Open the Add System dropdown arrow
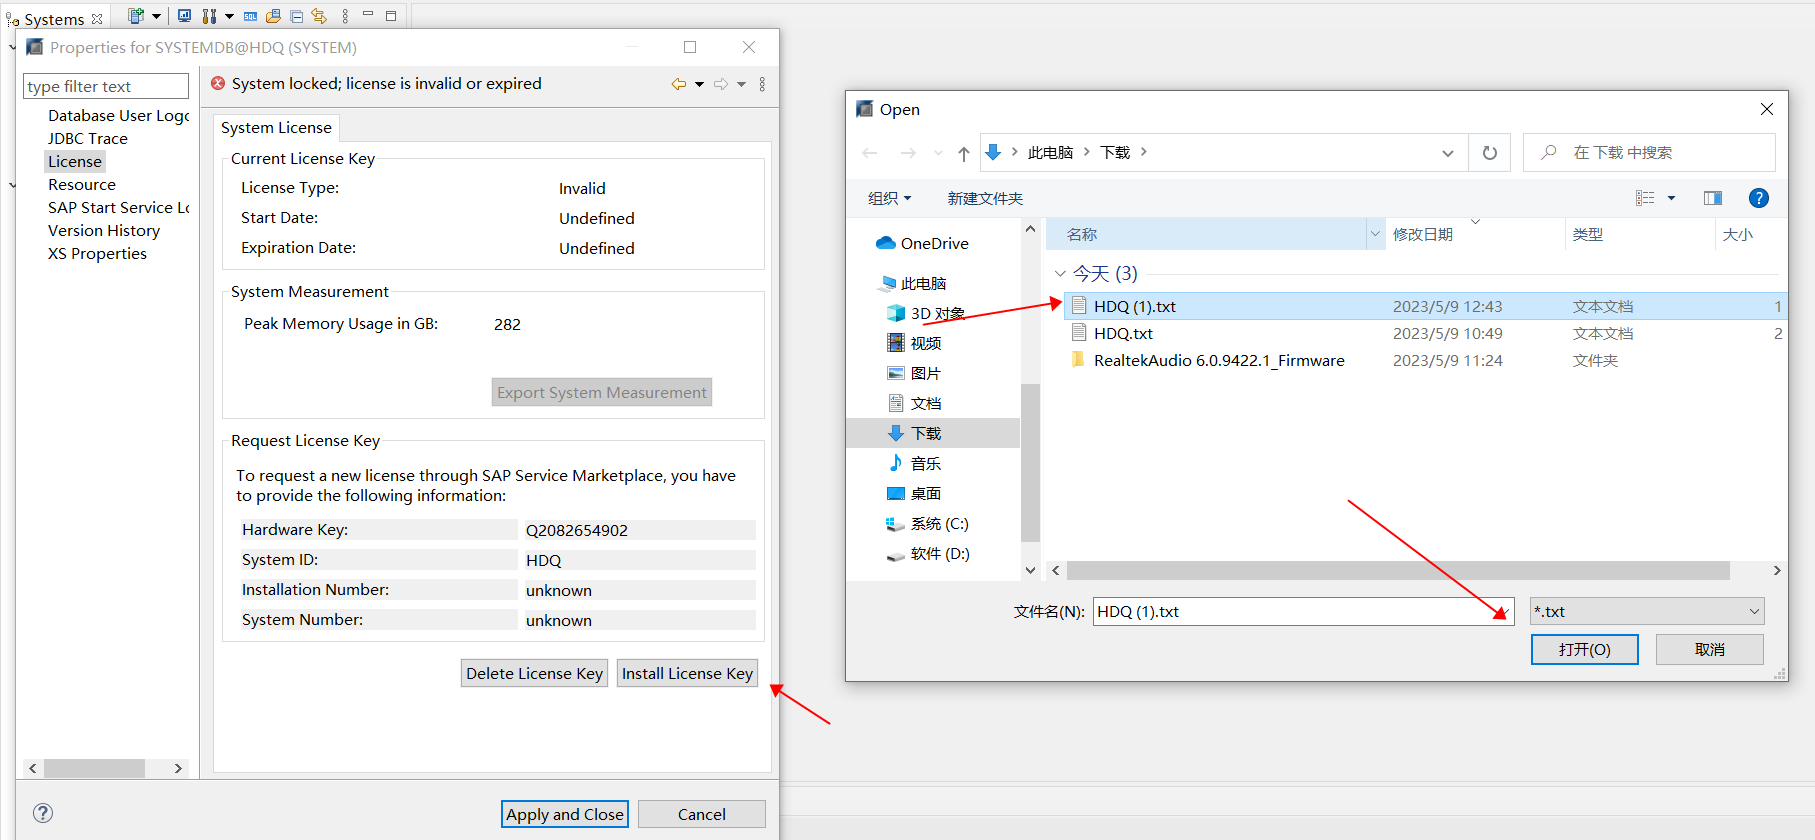The height and width of the screenshot is (840, 1815). pos(156,16)
